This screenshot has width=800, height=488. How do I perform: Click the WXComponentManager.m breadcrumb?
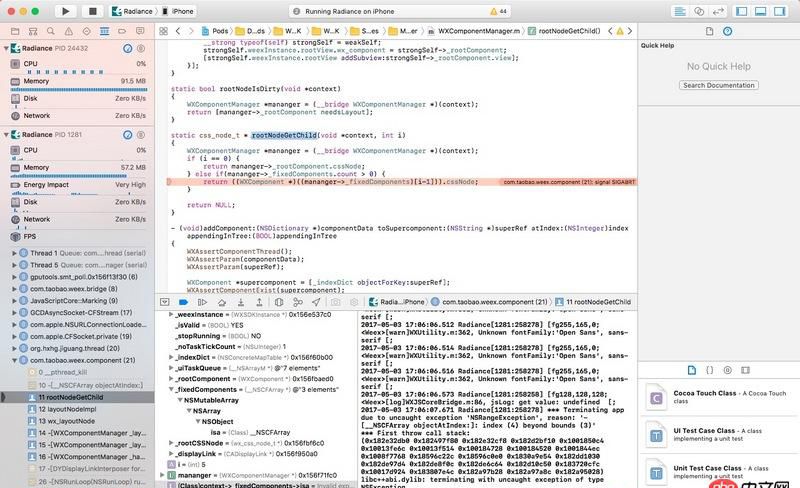tap(474, 31)
